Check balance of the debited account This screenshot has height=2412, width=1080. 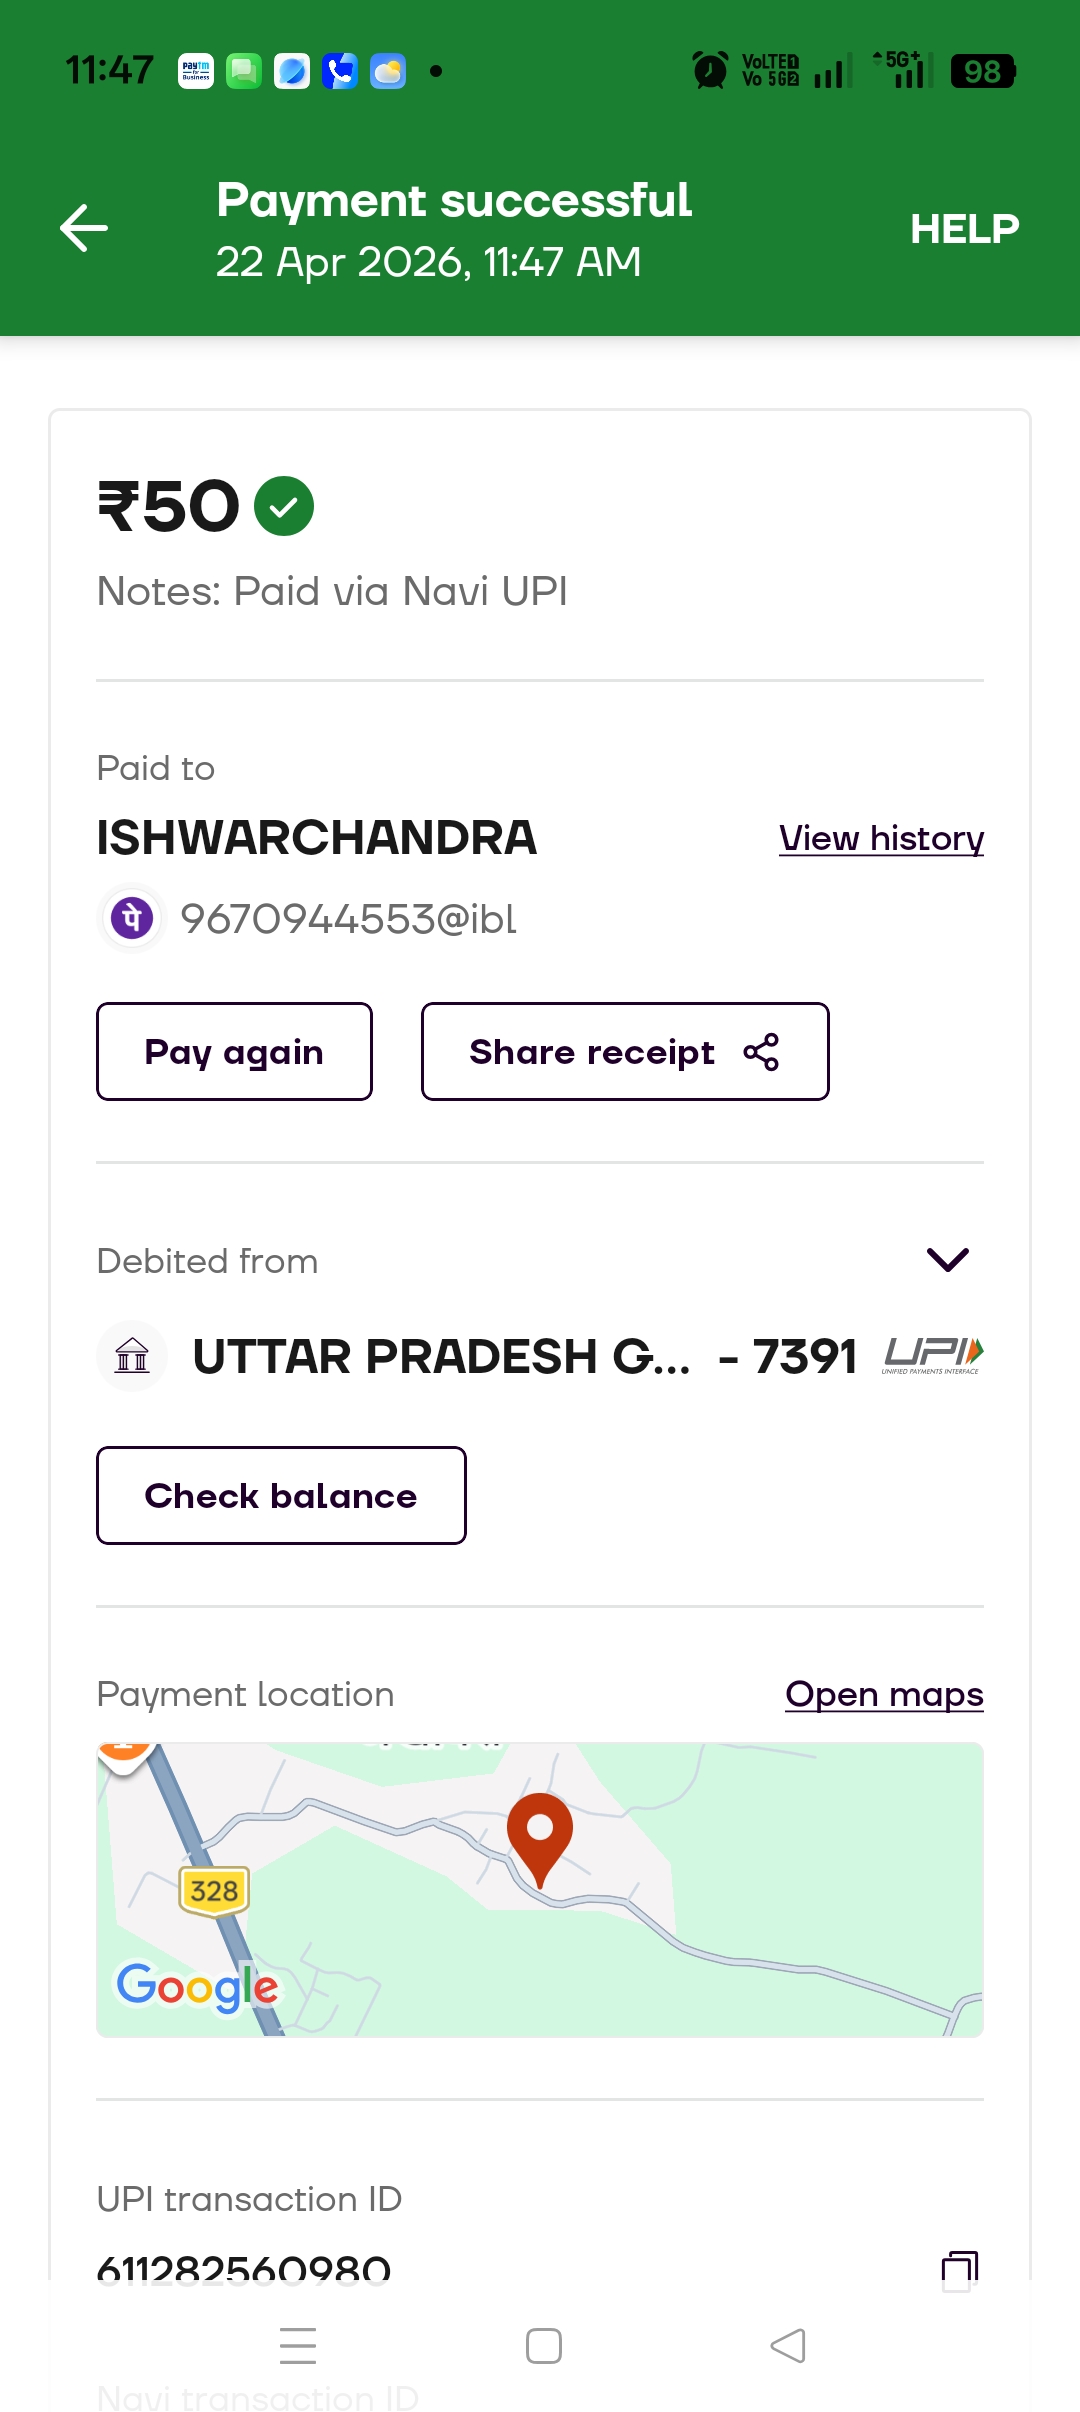pyautogui.click(x=281, y=1495)
